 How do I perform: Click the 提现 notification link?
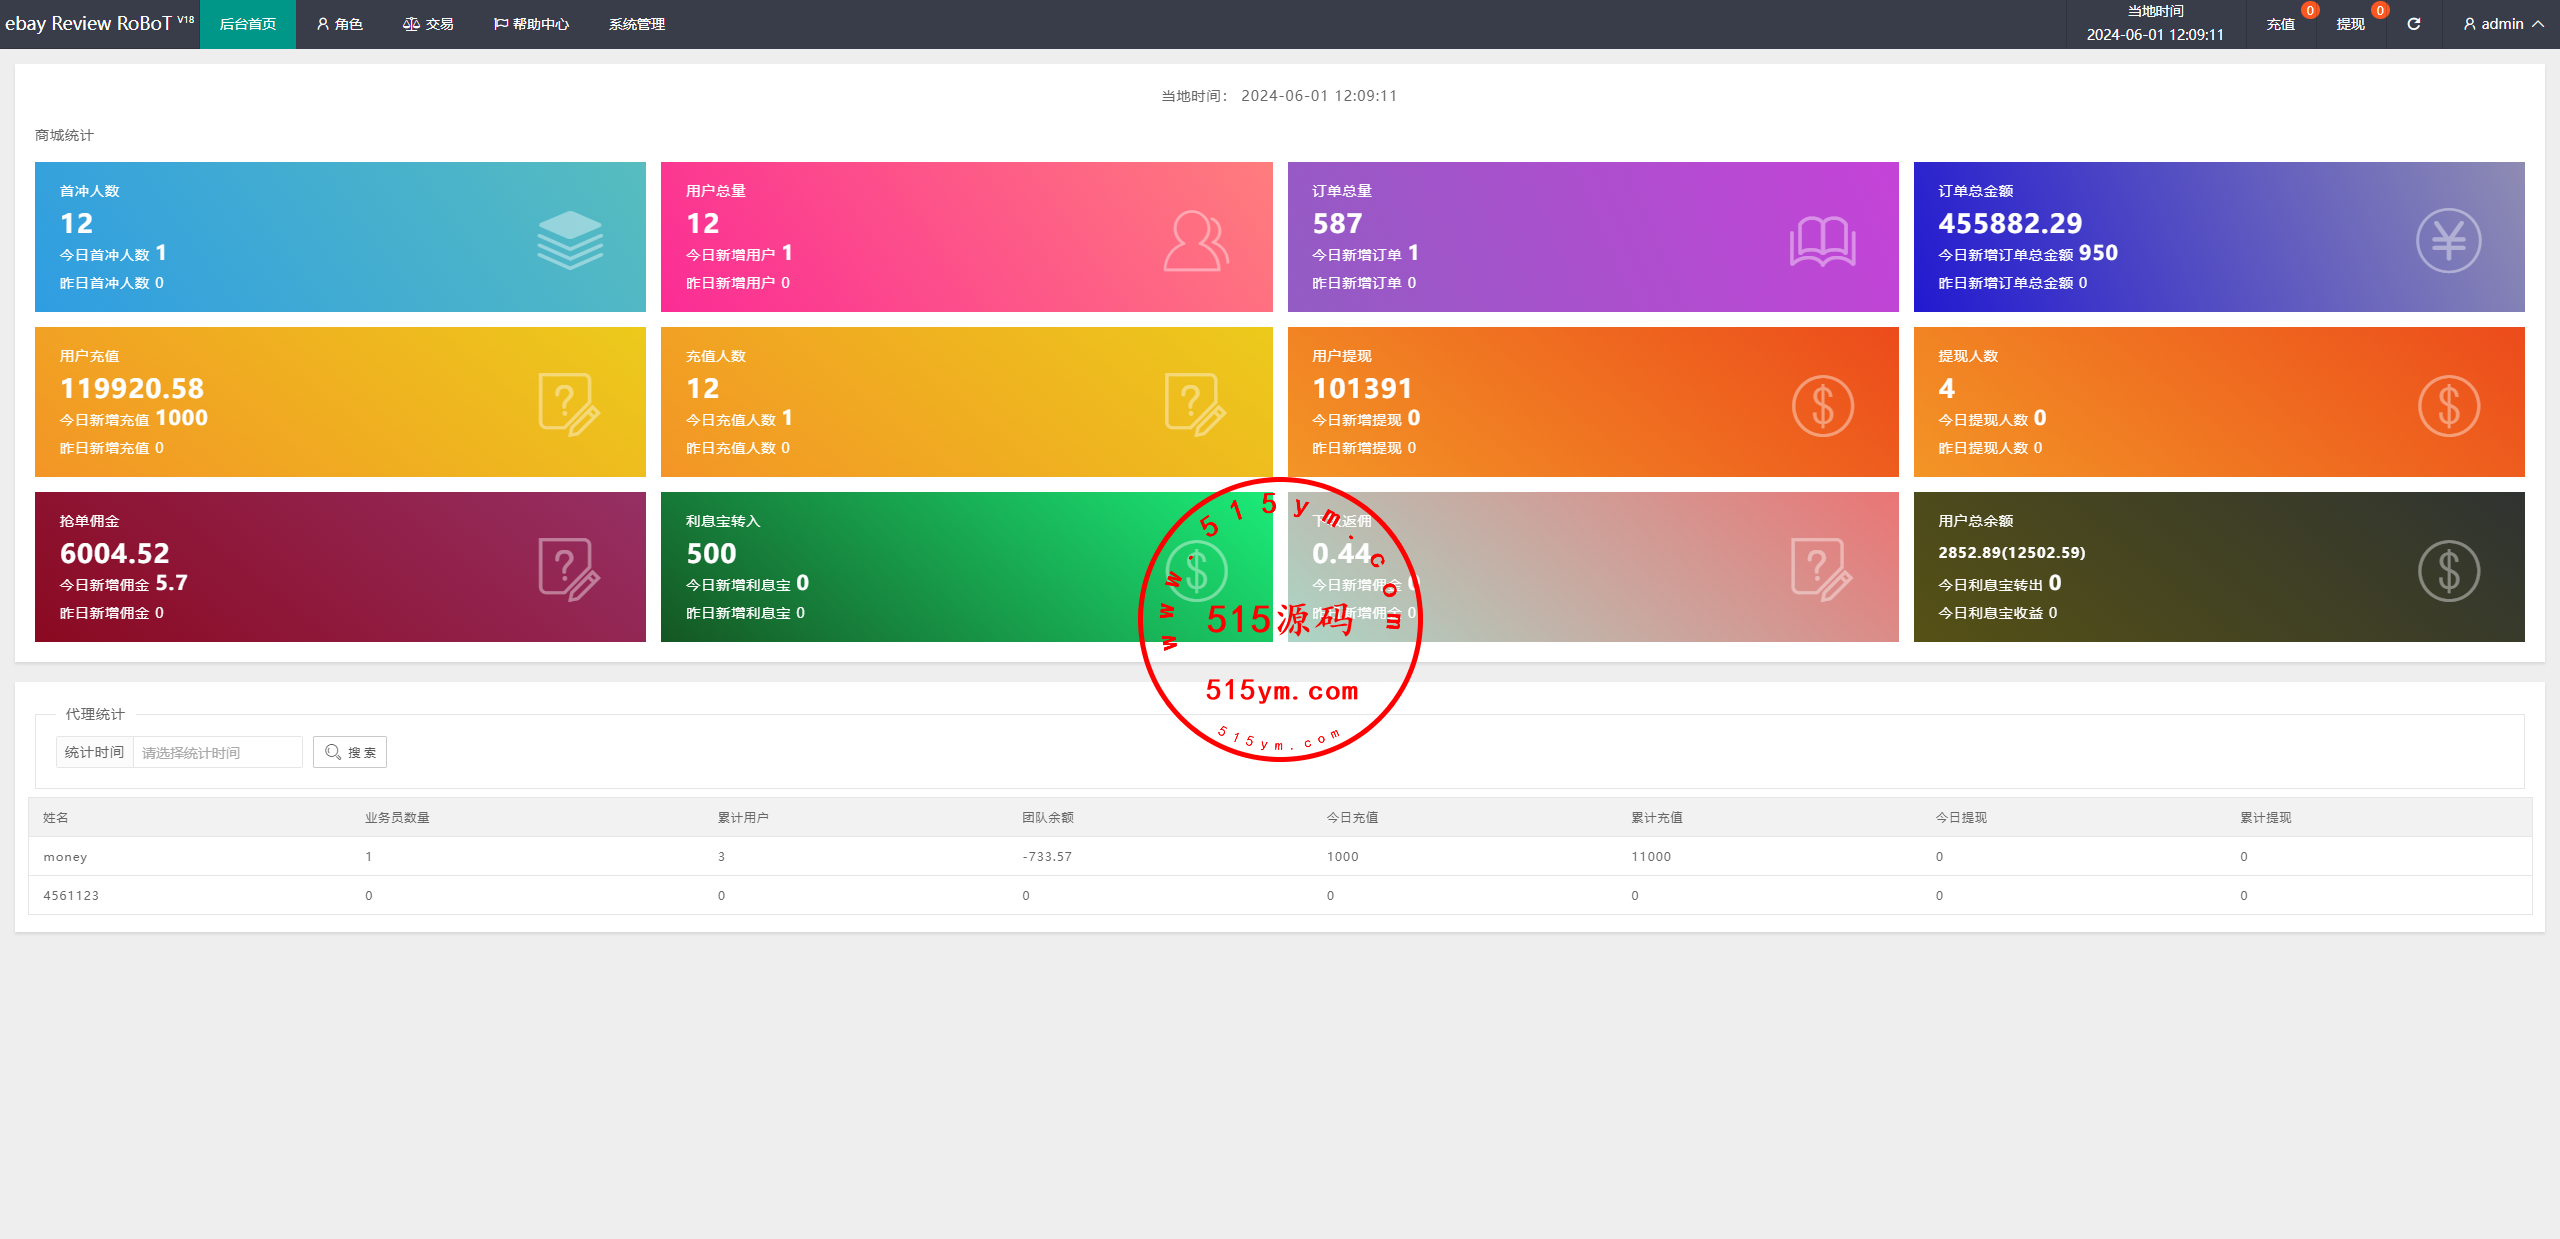[2350, 24]
